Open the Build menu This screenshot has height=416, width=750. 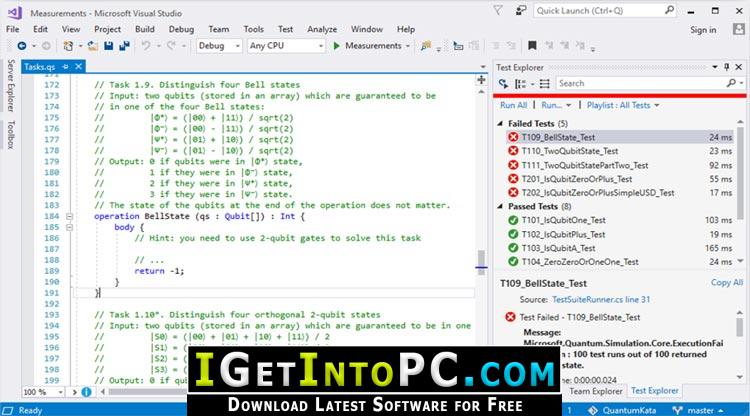pyautogui.click(x=144, y=29)
